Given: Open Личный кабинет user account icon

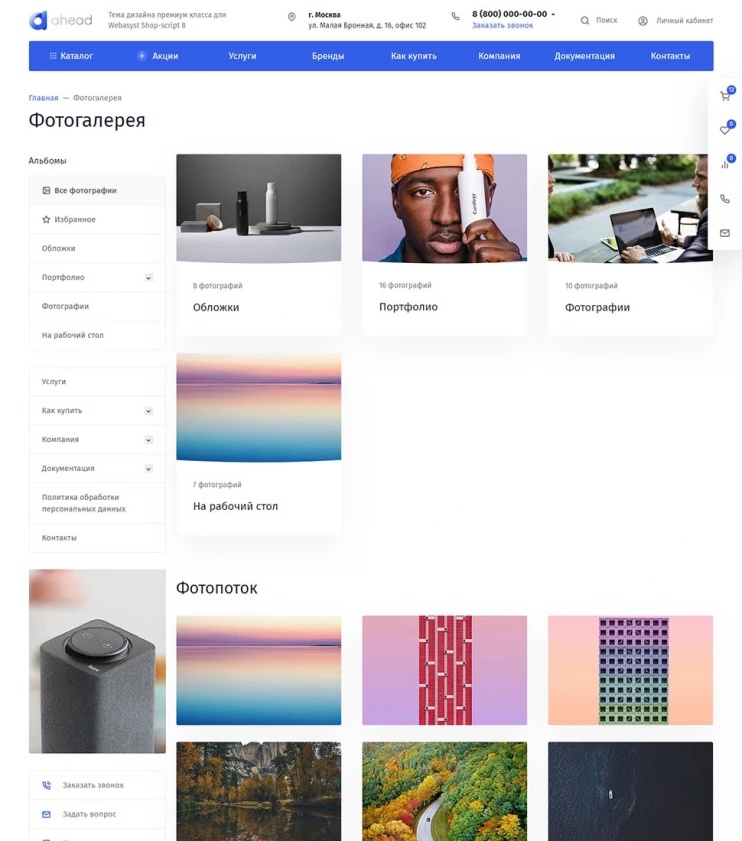Looking at the screenshot, I should [643, 20].
